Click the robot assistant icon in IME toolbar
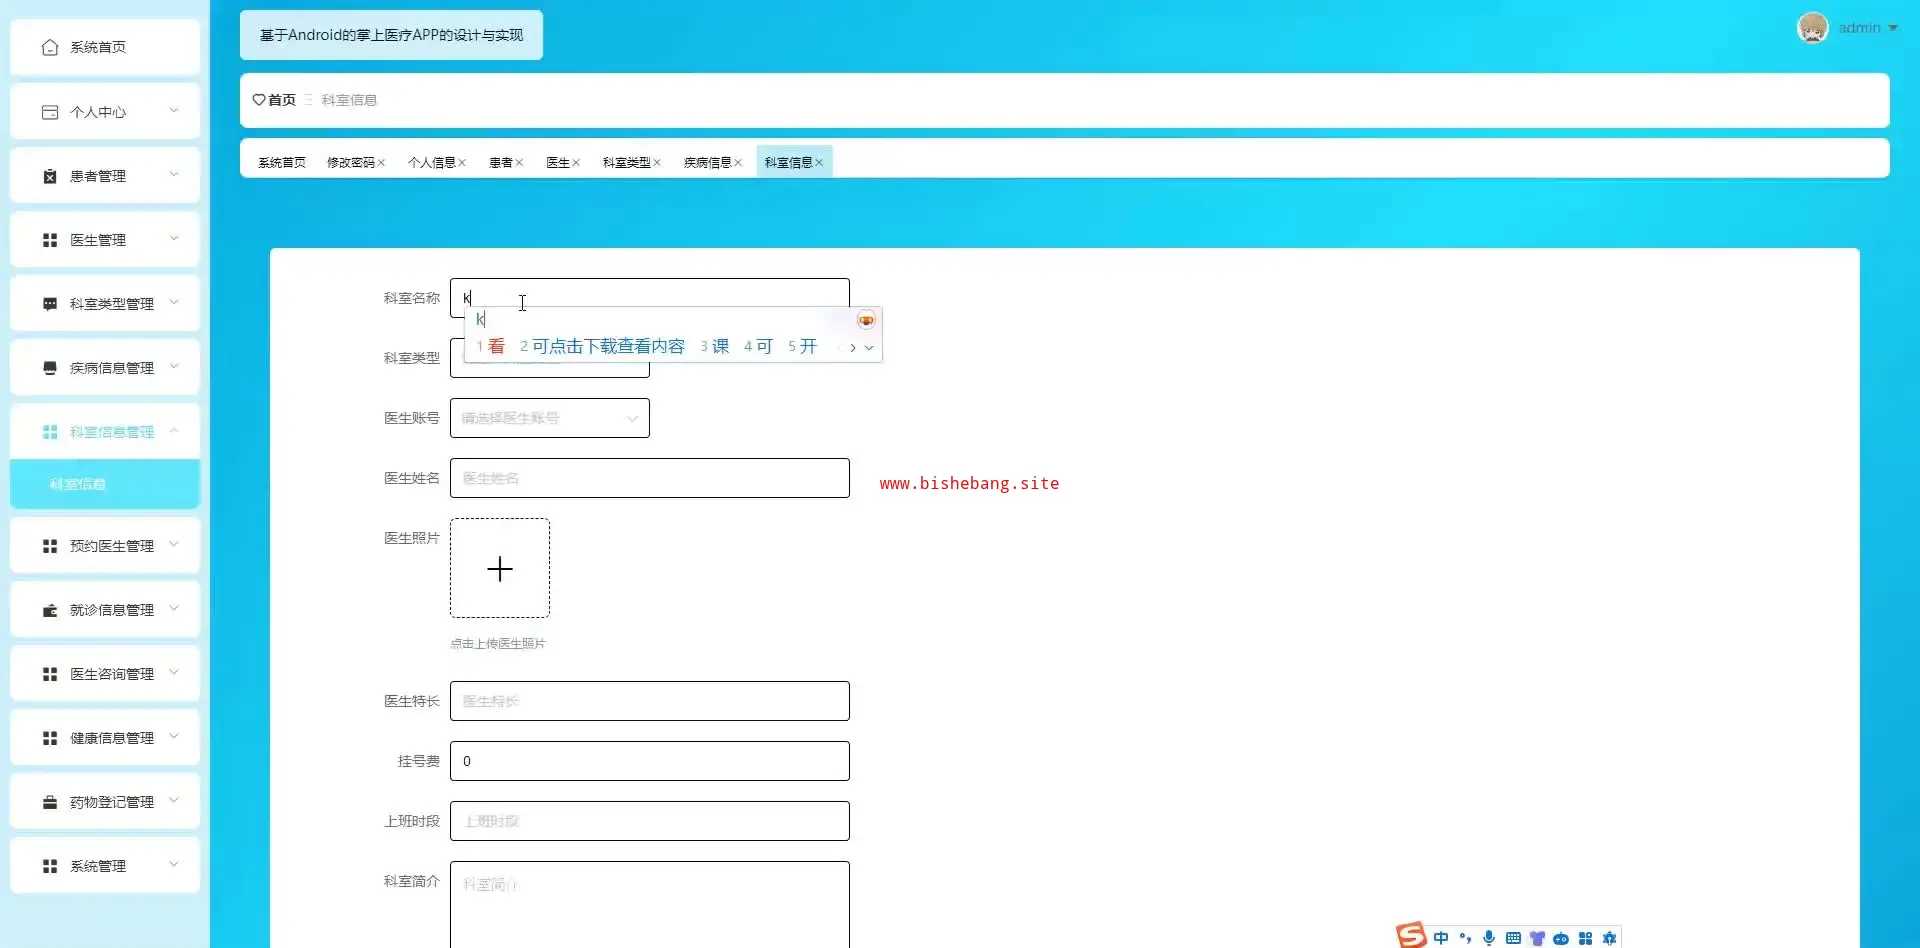The width and height of the screenshot is (1920, 948). click(1561, 938)
